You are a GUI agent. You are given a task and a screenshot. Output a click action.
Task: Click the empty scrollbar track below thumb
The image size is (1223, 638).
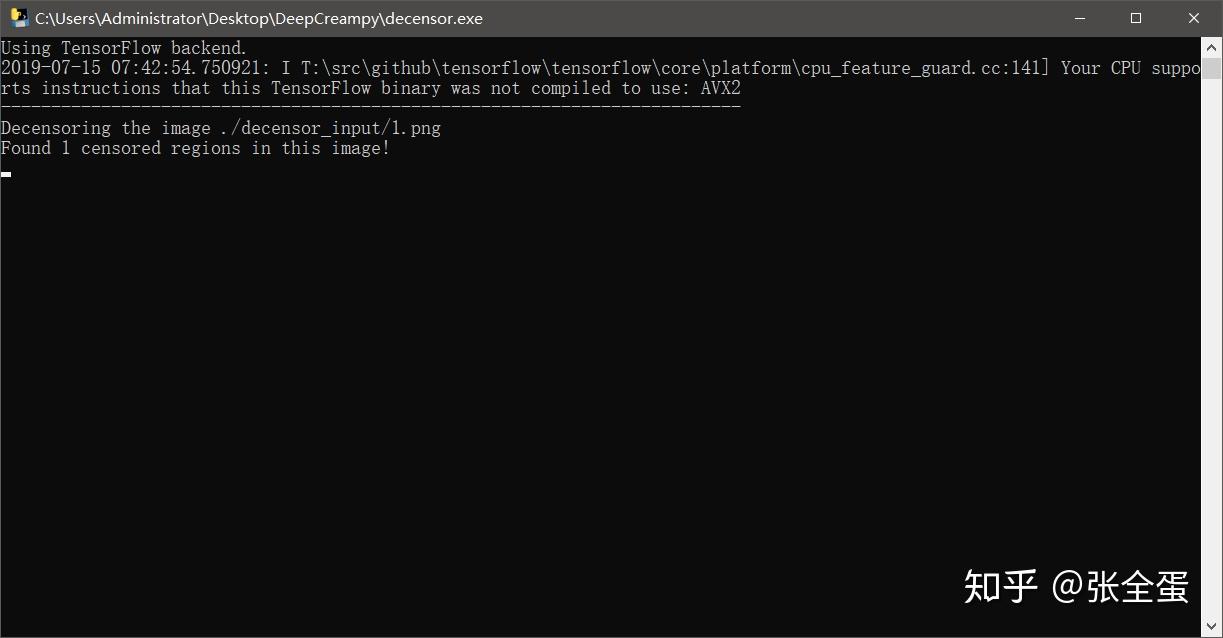click(x=1212, y=348)
